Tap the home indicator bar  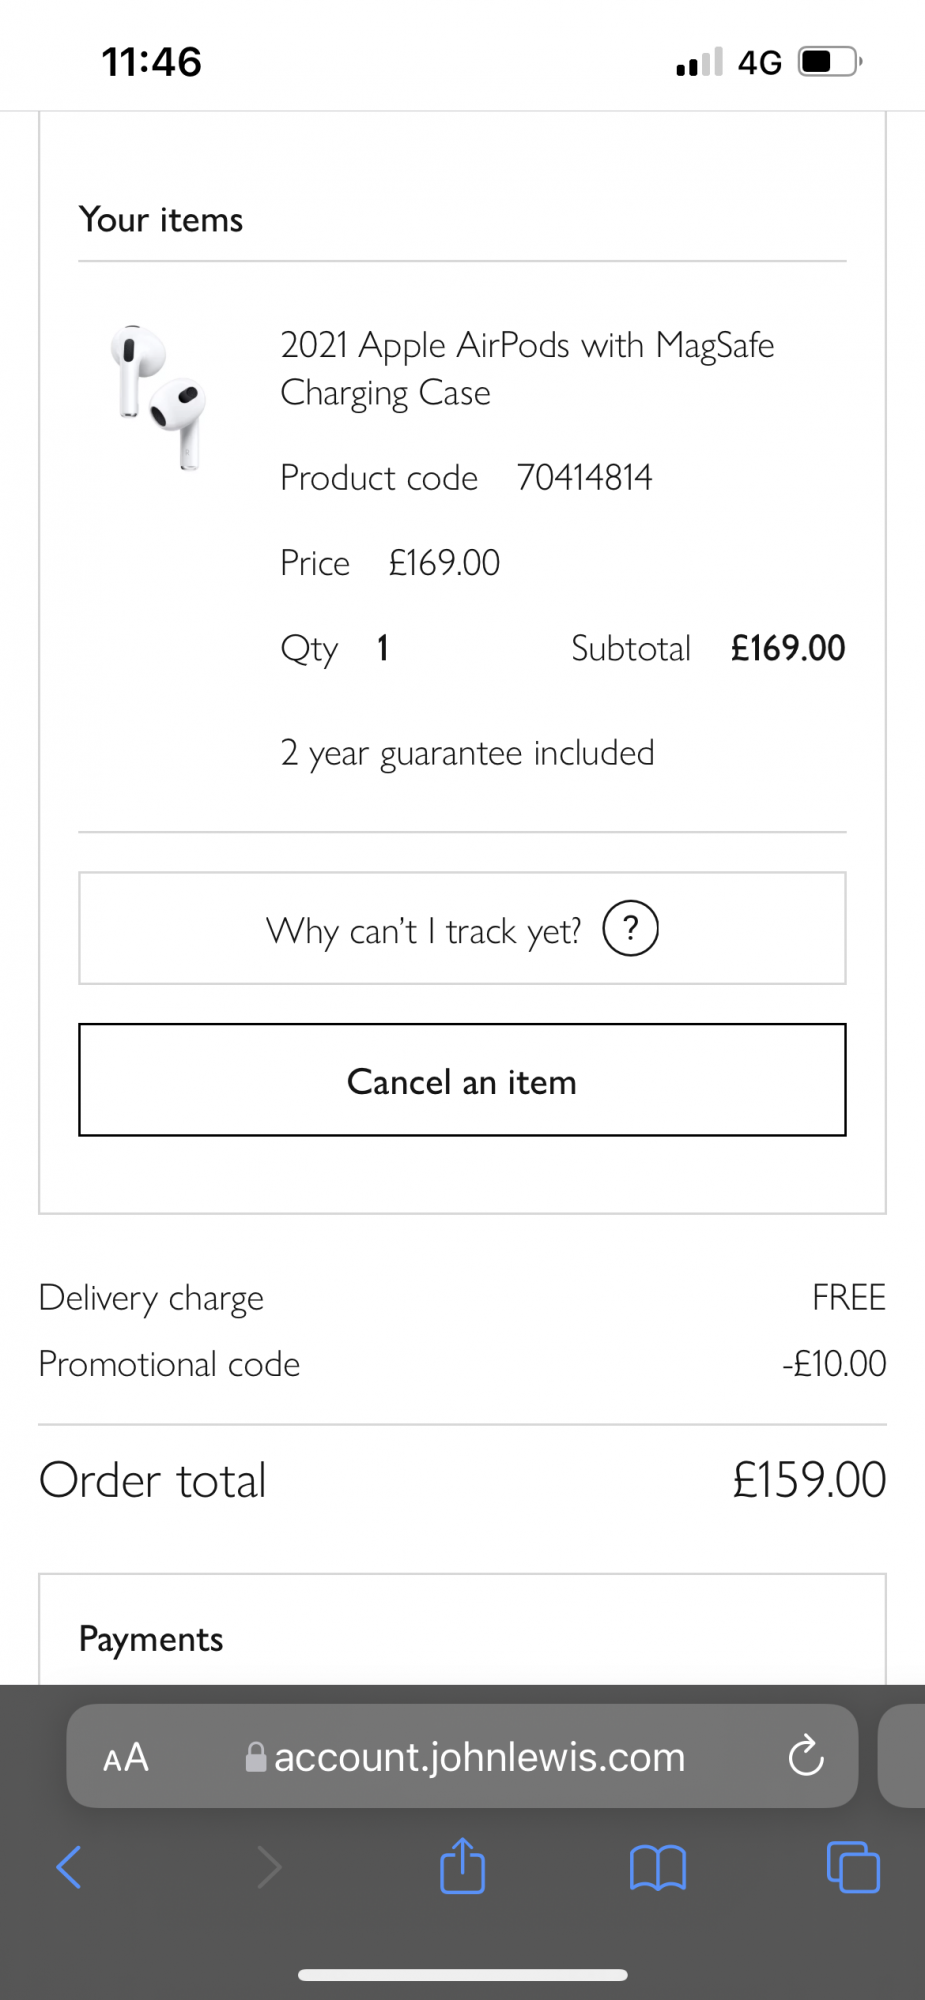[462, 1975]
